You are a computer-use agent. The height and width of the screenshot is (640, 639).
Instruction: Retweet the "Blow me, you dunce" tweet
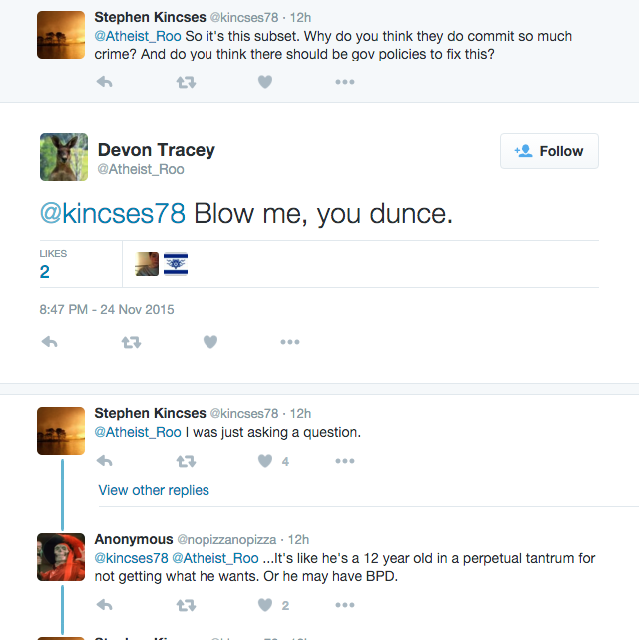(131, 342)
